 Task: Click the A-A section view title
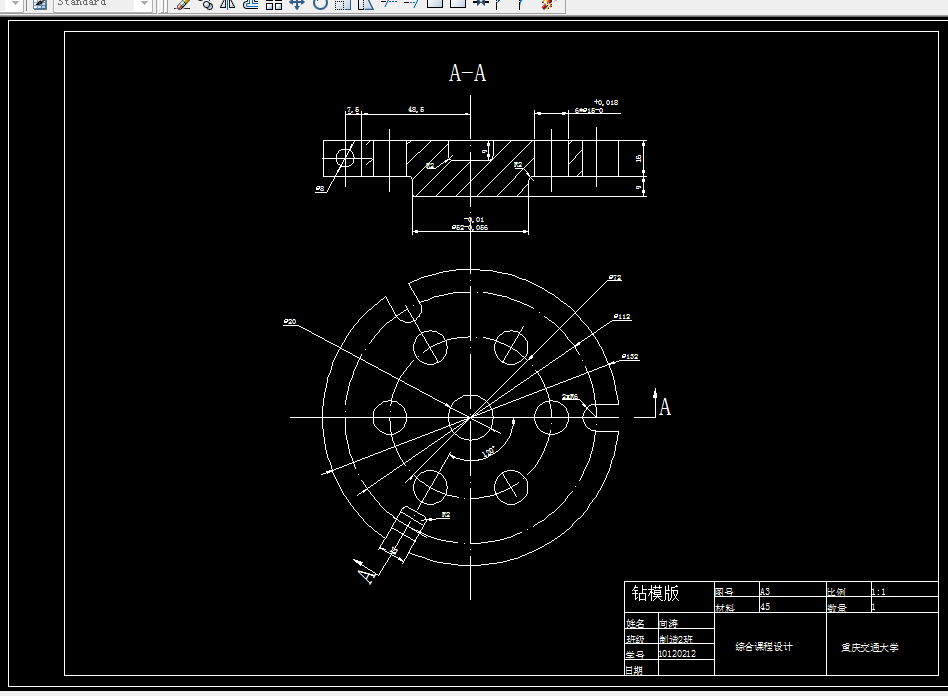(467, 73)
